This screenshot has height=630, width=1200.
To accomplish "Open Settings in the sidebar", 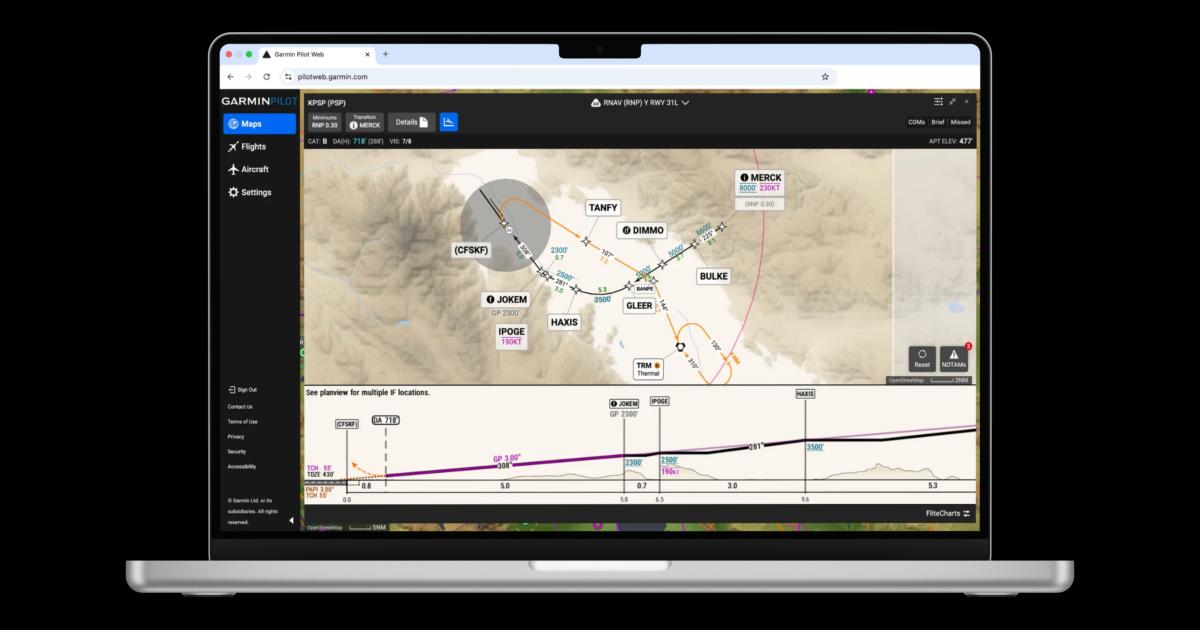I will [x=249, y=192].
